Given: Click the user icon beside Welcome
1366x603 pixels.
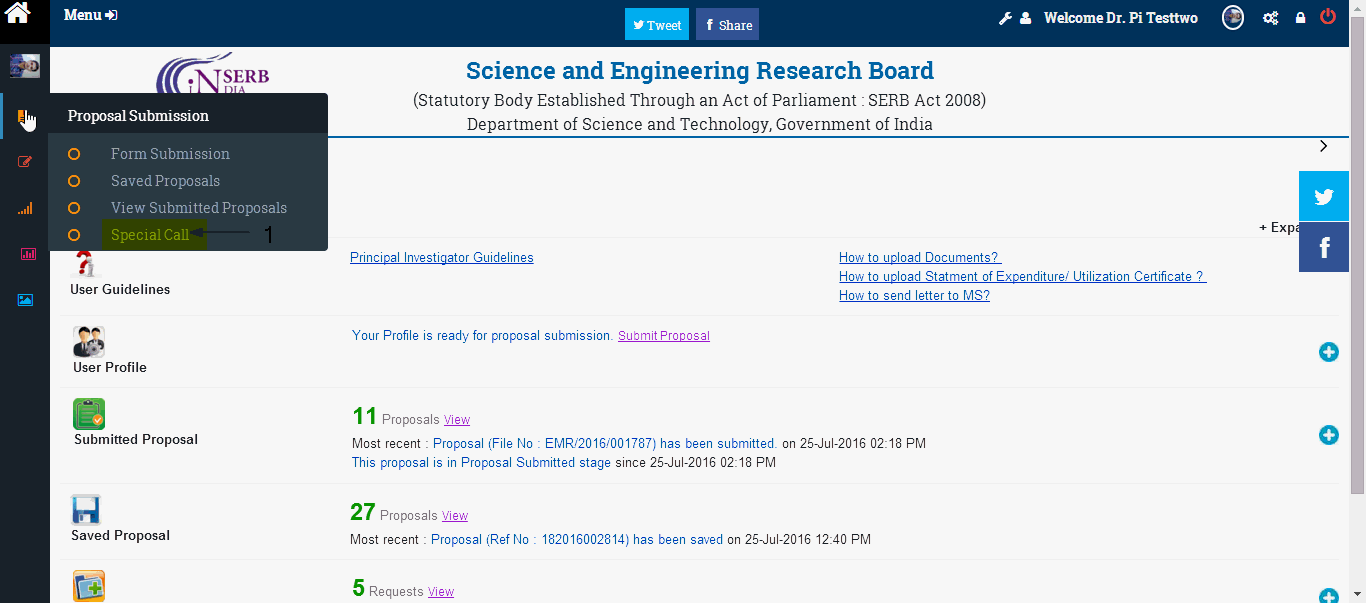Looking at the screenshot, I should (1026, 18).
